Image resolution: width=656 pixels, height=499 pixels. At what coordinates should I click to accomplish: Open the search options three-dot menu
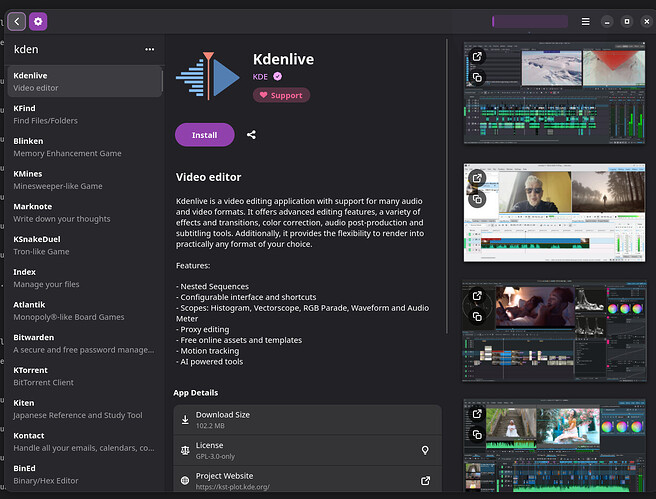pyautogui.click(x=149, y=49)
